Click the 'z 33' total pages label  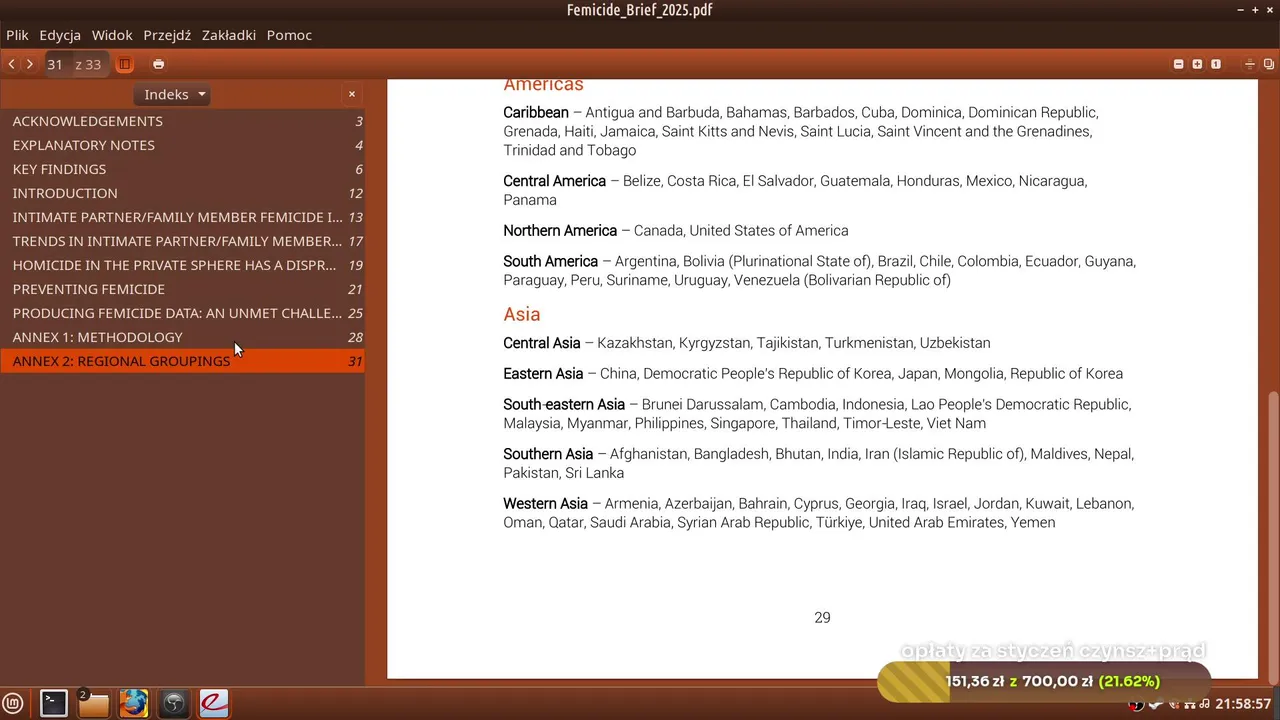pyautogui.click(x=88, y=64)
